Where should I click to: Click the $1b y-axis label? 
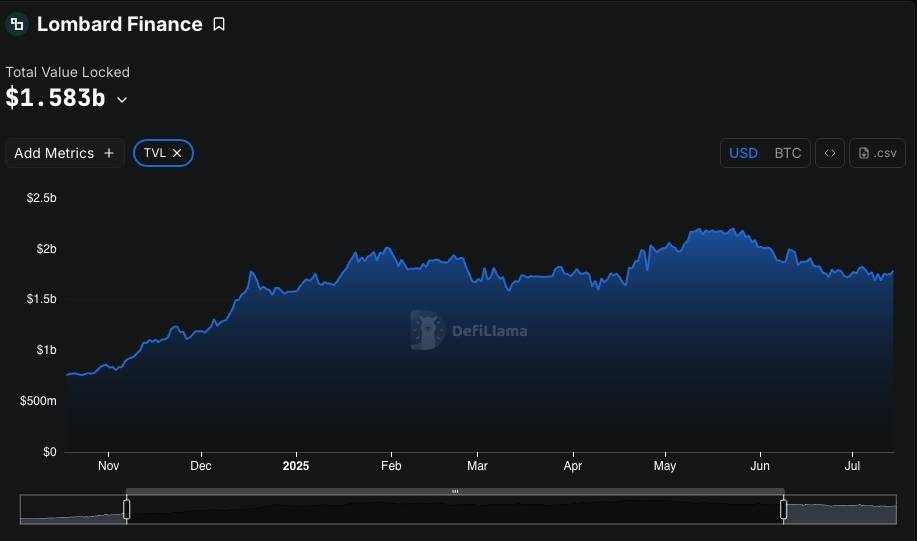[x=46, y=350]
